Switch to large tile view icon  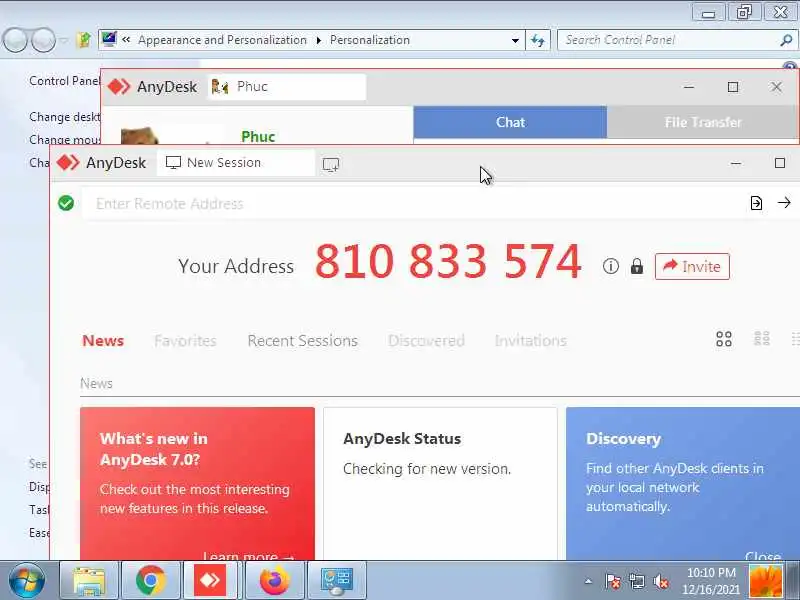tap(724, 339)
